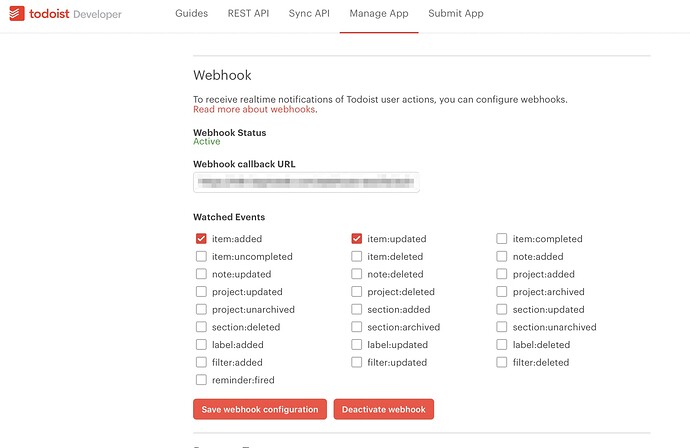This screenshot has width=690, height=448.
Task: Click the Todoist logo icon
Action: click(17, 14)
